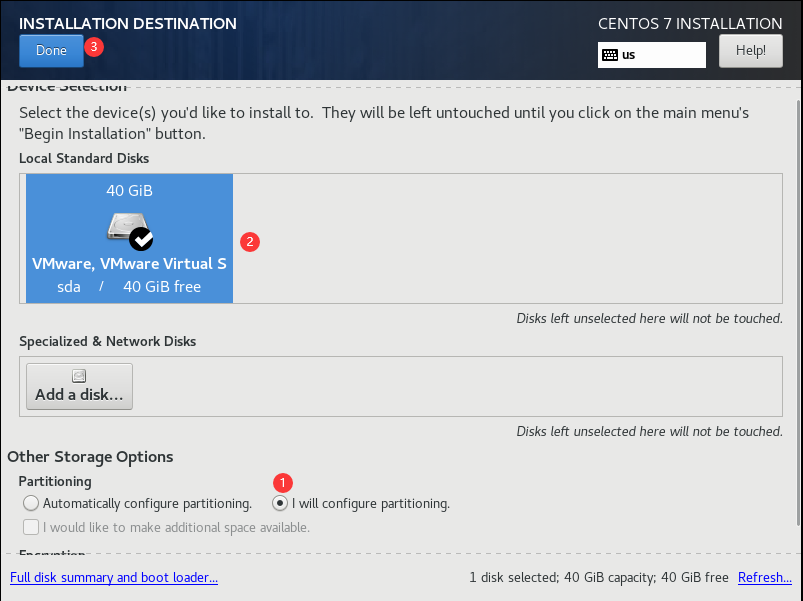Open Full disk summary and boot loader link
The width and height of the screenshot is (803, 601).
coord(114,577)
